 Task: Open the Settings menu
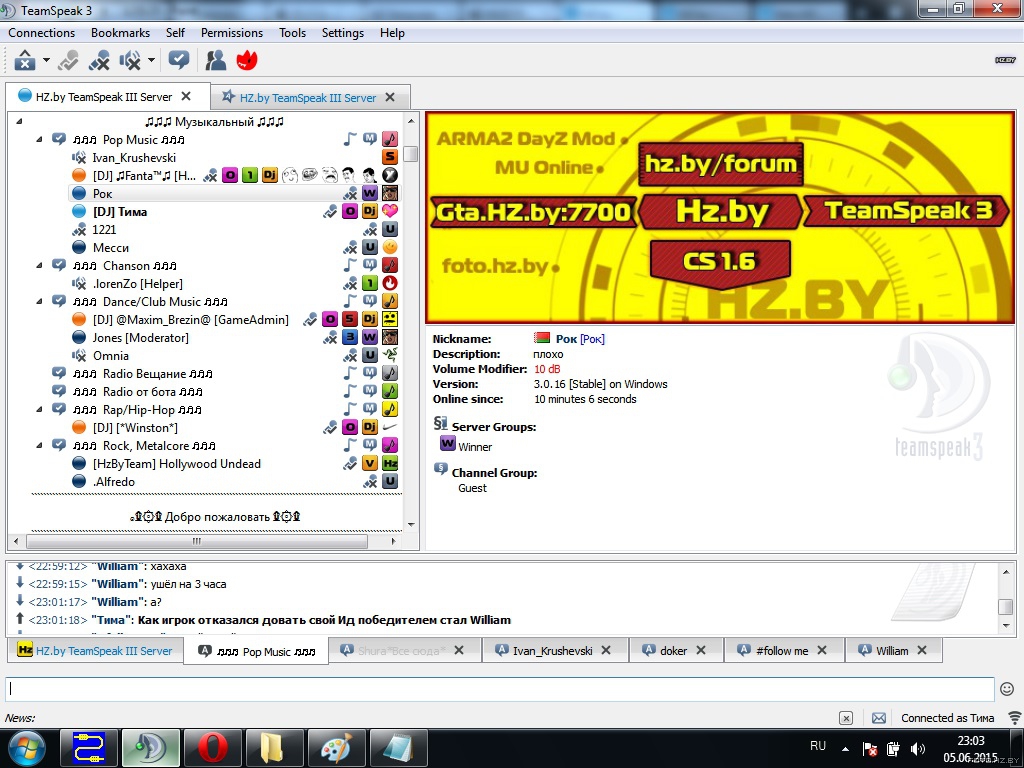pos(343,33)
